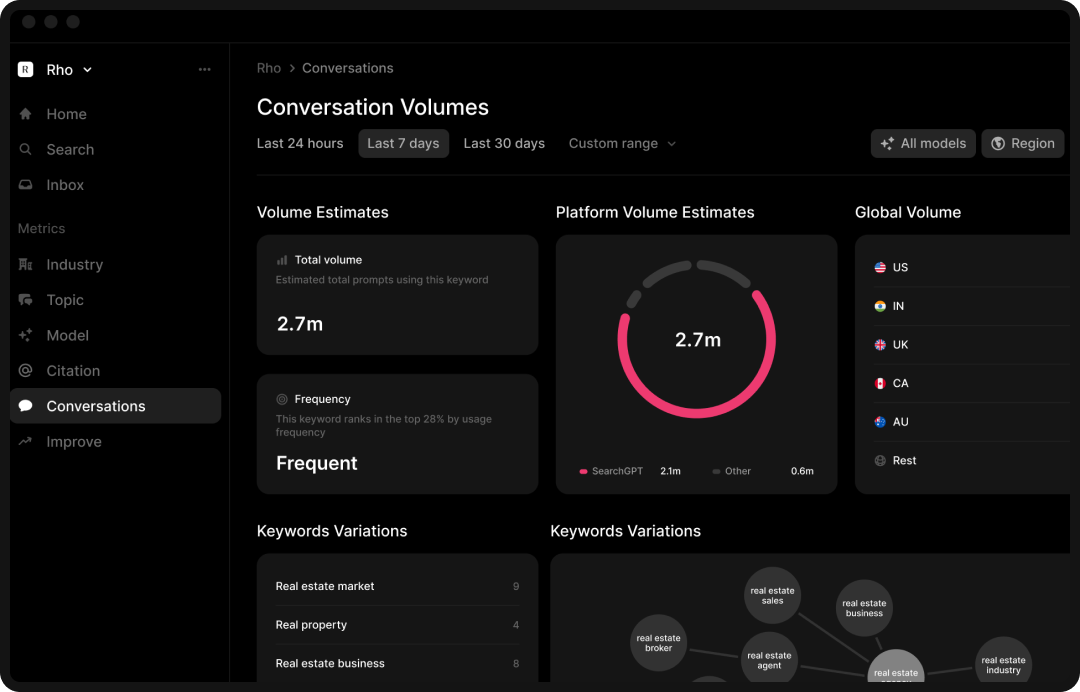Screen dimensions: 1080x692
Task: Click the Rho breadcrumb link
Action: pyautogui.click(x=268, y=68)
